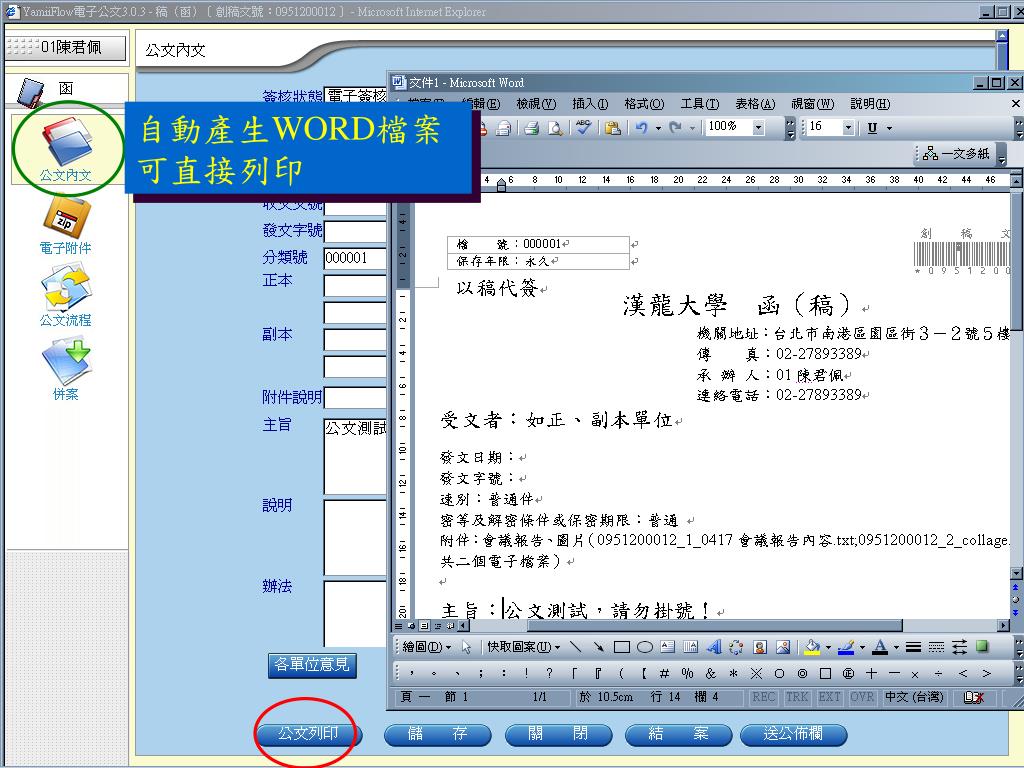Image resolution: width=1024 pixels, height=768 pixels.
Task: Insert a horizontal text box
Action: (x=667, y=647)
